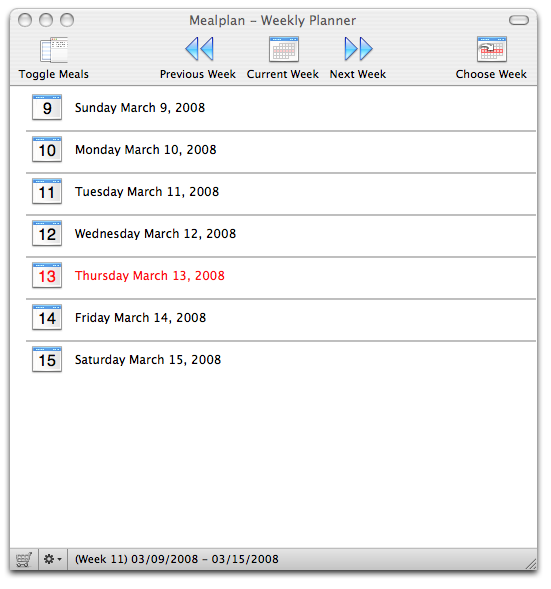The height and width of the screenshot is (589, 551).
Task: Go to Previous Week with double-left arrows
Action: coord(199,49)
